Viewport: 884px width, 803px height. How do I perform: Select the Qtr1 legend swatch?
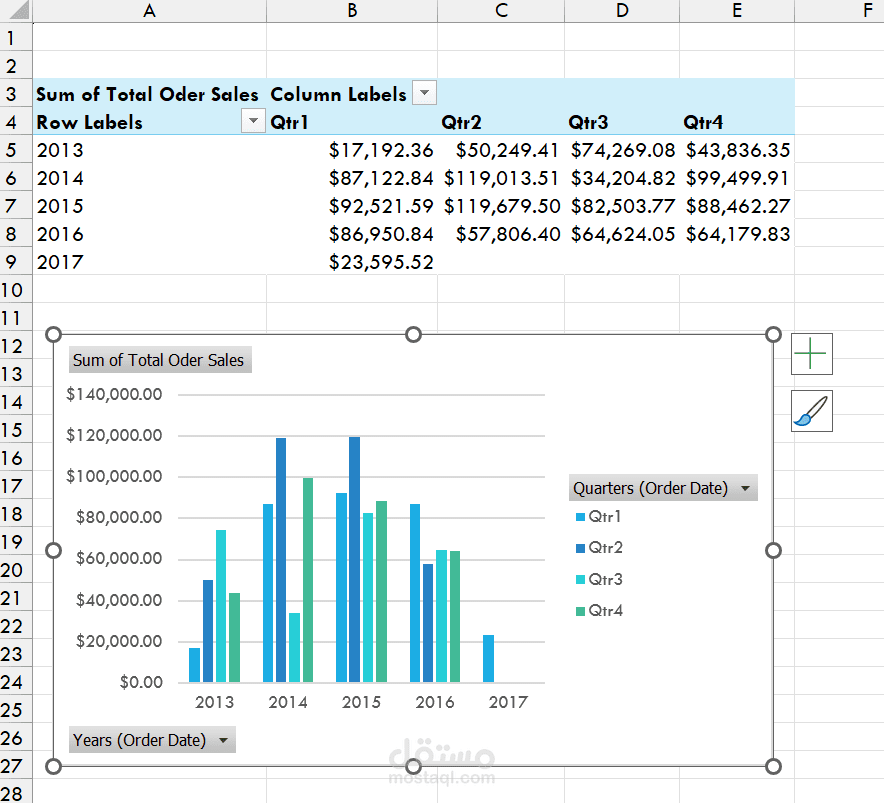click(580, 517)
